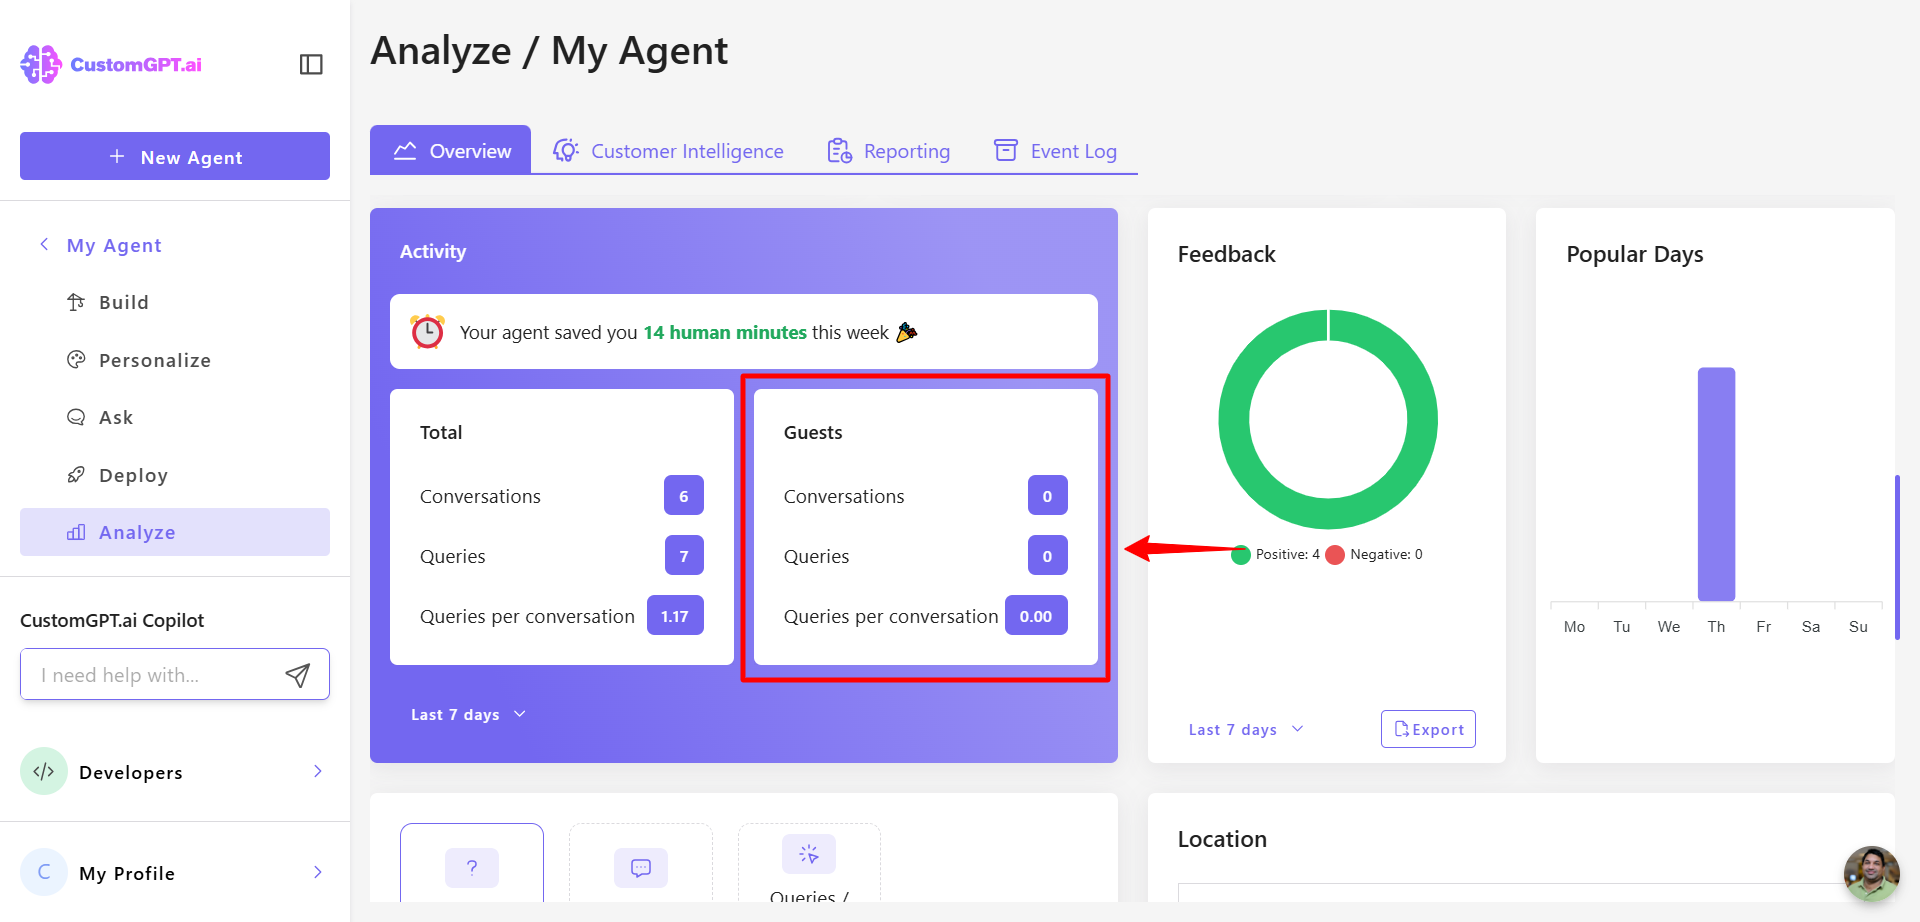Create a New Agent
1920x922 pixels.
click(x=175, y=156)
